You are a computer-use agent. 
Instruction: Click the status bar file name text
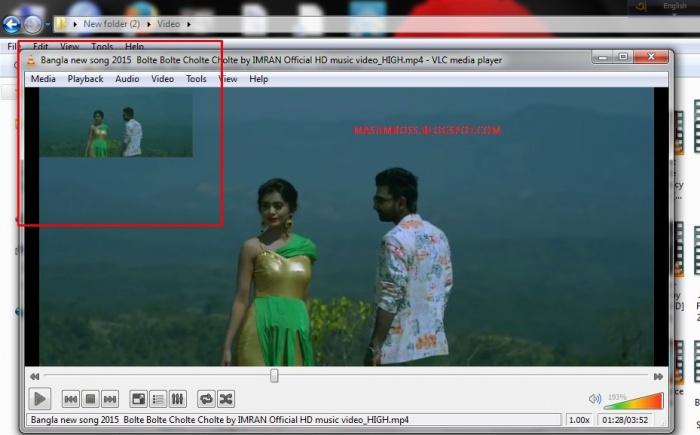point(220,420)
